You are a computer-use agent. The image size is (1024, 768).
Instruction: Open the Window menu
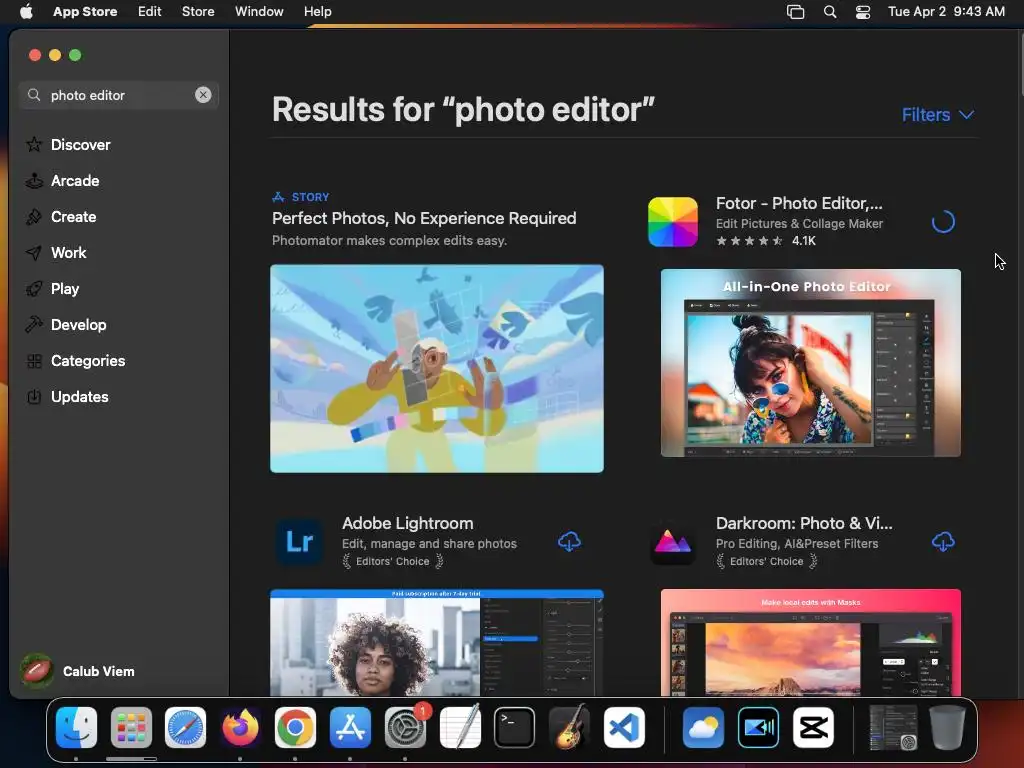point(259,11)
